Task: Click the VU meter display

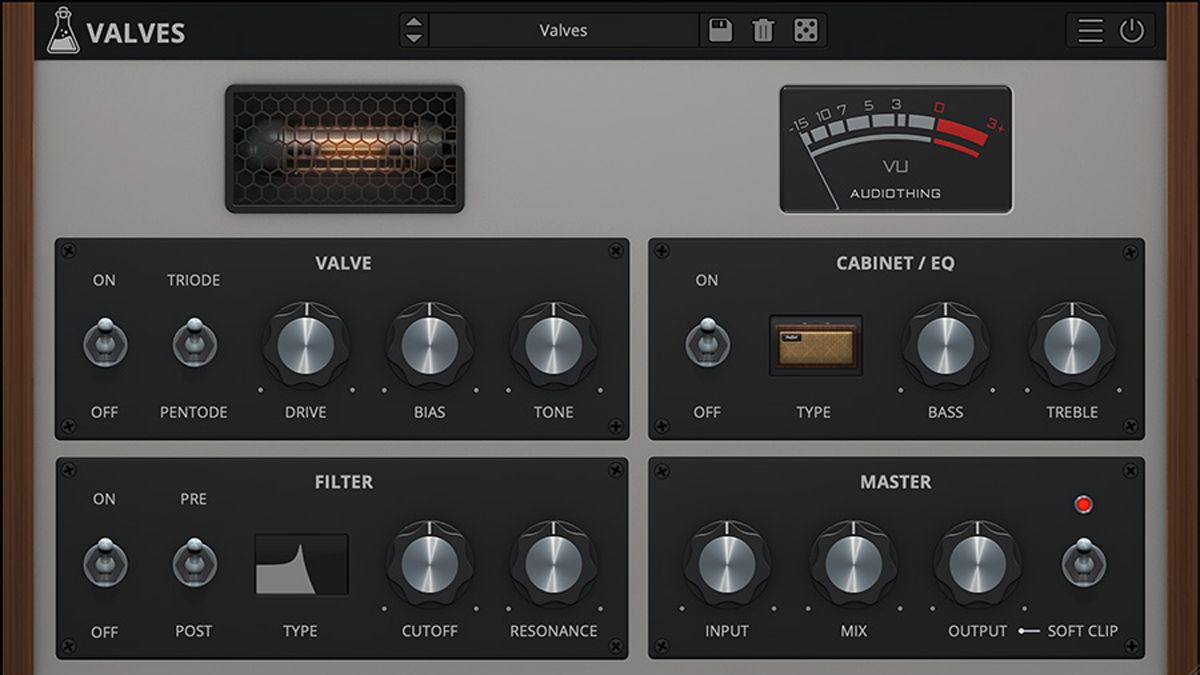Action: tap(895, 148)
